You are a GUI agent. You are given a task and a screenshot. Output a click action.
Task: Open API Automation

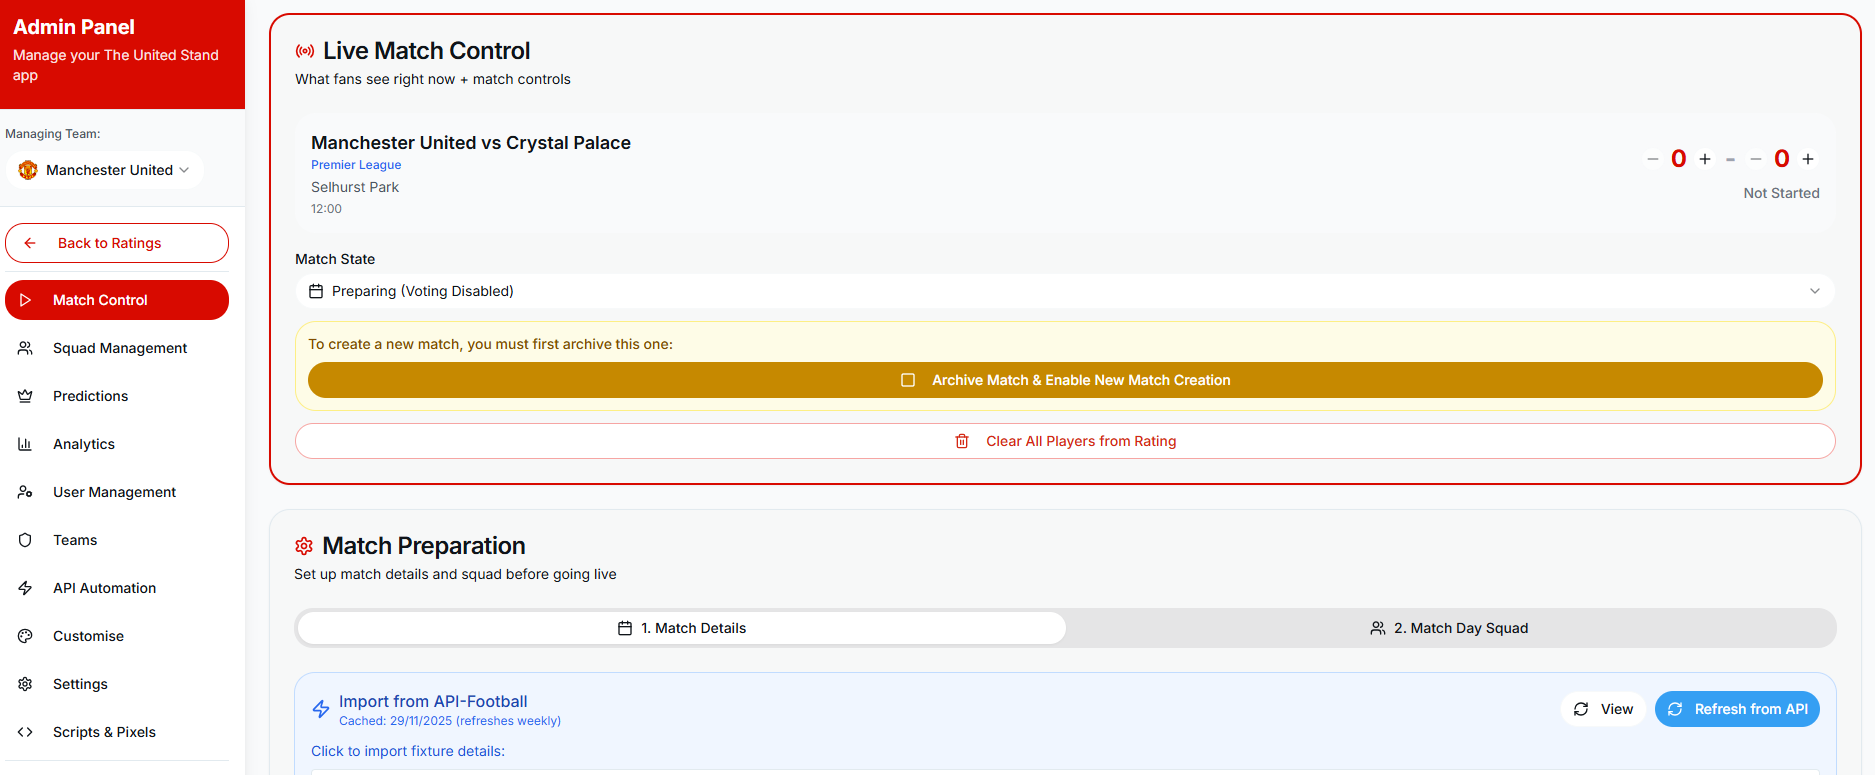point(117,588)
